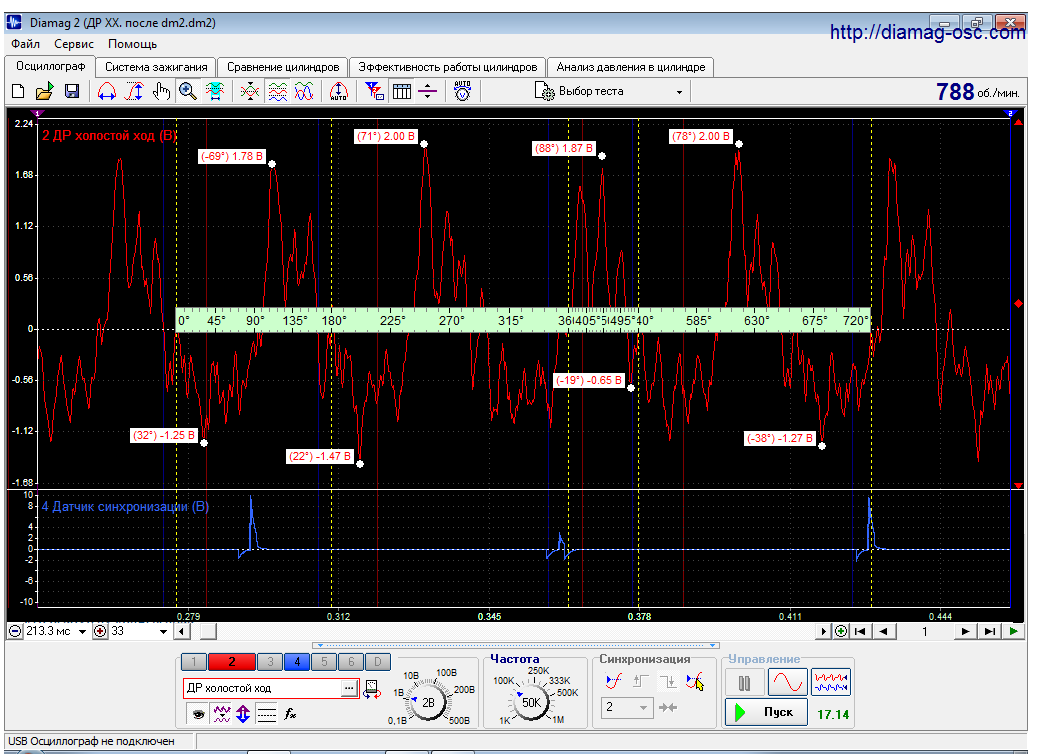Select the hand pan tool
1040x754 pixels.
pos(161,92)
